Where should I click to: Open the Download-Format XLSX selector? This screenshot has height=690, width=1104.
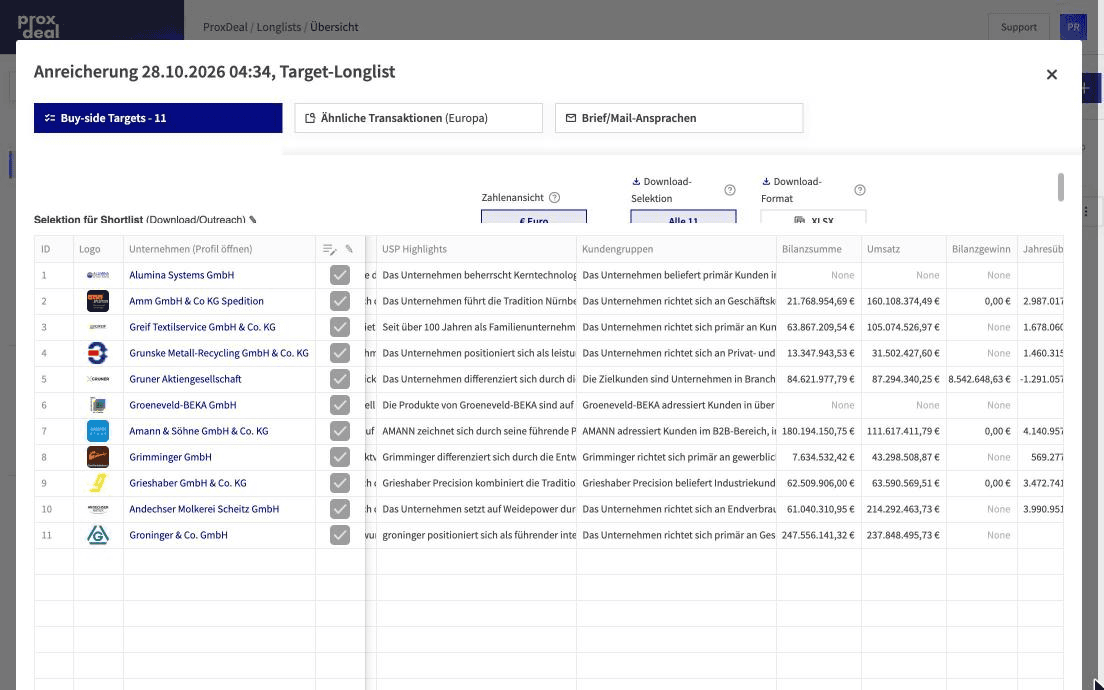[x=813, y=217]
